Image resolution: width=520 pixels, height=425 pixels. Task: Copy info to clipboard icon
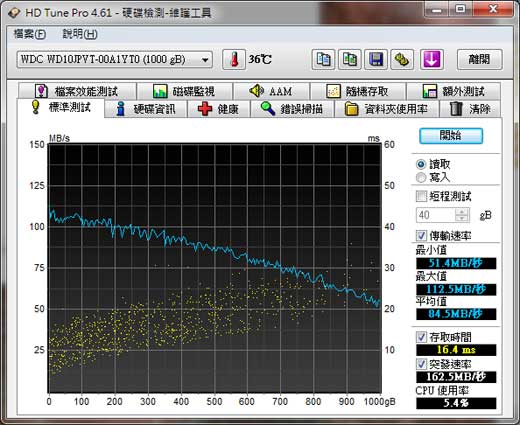[323, 59]
